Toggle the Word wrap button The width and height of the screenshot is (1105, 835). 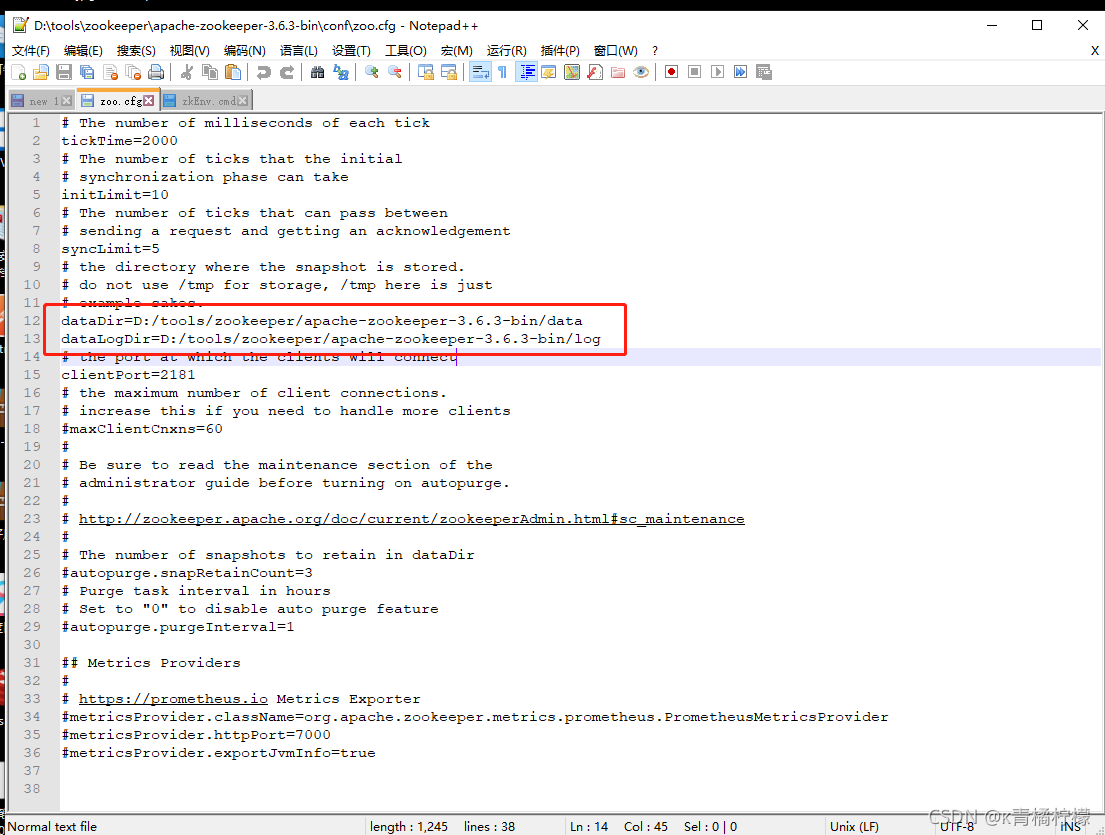coord(480,72)
